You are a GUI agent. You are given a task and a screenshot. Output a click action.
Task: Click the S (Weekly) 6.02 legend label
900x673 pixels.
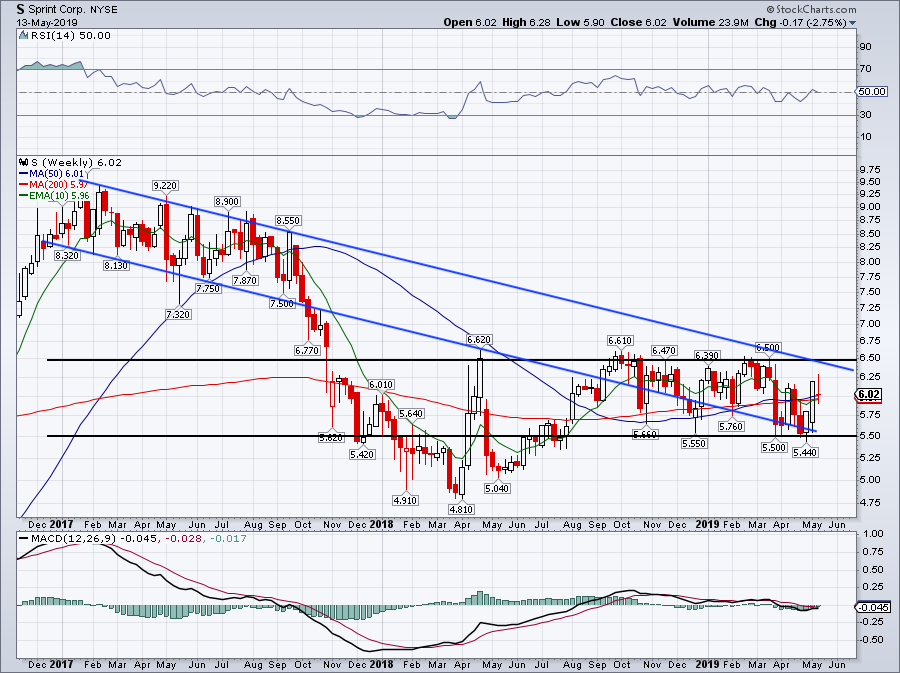click(x=76, y=162)
